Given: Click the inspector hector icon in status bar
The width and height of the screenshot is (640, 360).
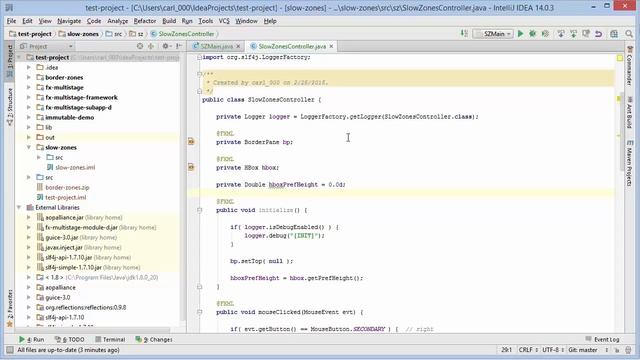Looking at the screenshot, I should [628, 350].
